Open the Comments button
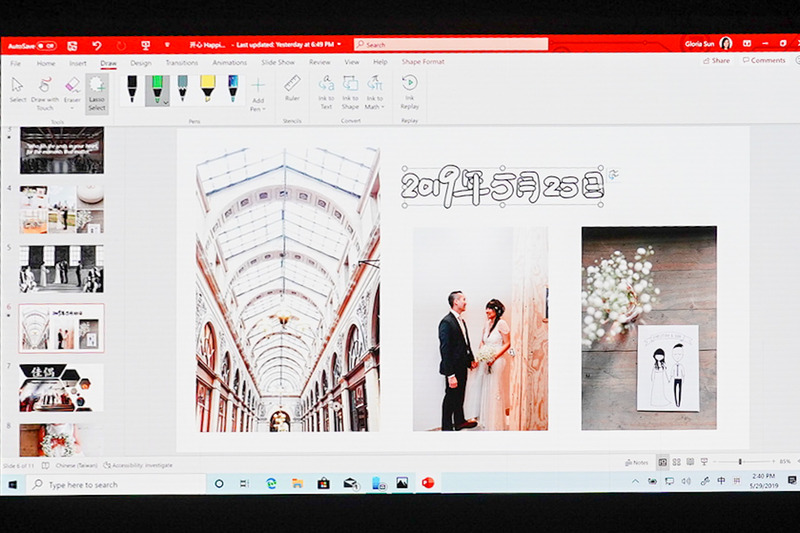The width and height of the screenshot is (800, 533). click(764, 60)
